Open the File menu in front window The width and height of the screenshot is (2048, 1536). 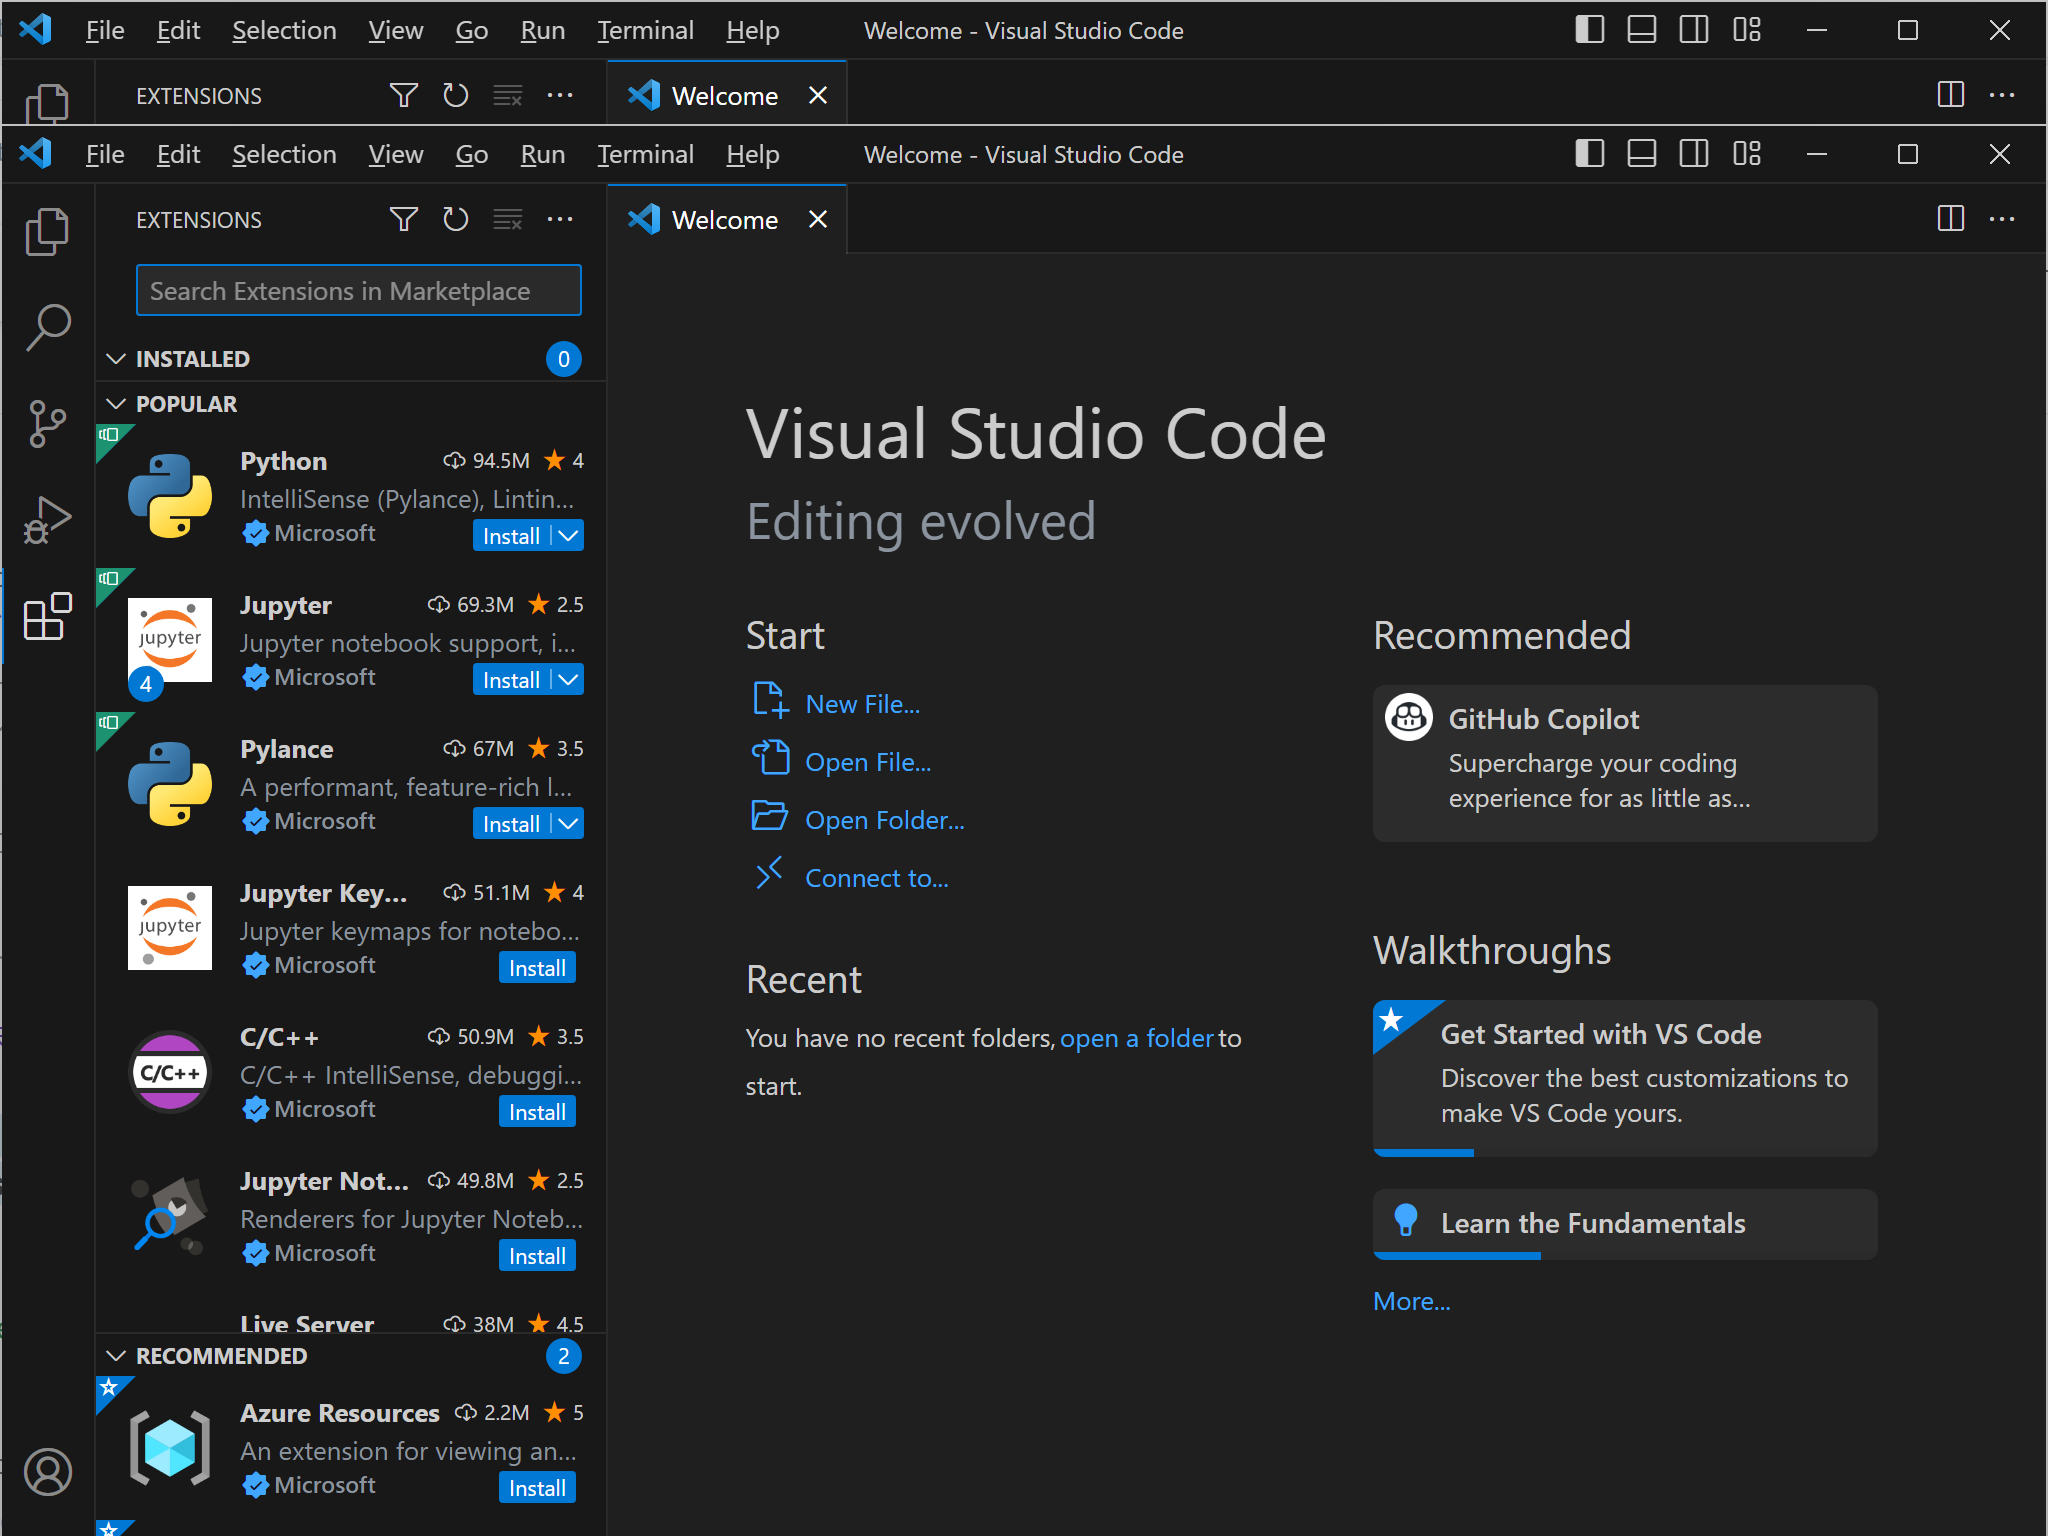[105, 154]
